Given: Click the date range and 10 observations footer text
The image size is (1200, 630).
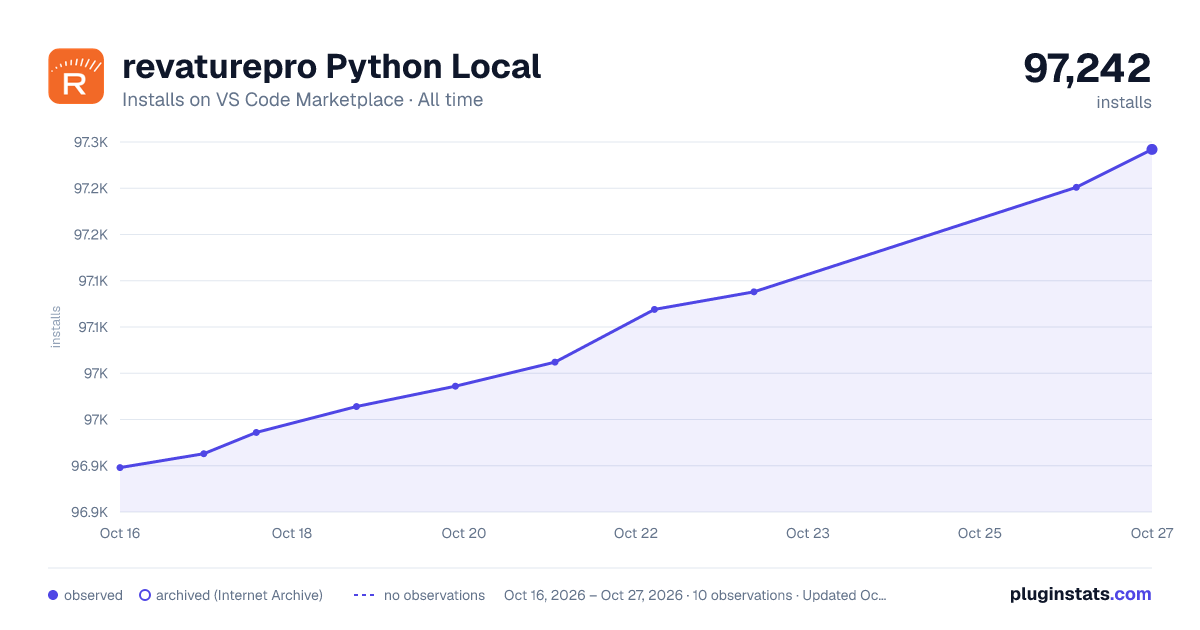Looking at the screenshot, I should click(695, 595).
